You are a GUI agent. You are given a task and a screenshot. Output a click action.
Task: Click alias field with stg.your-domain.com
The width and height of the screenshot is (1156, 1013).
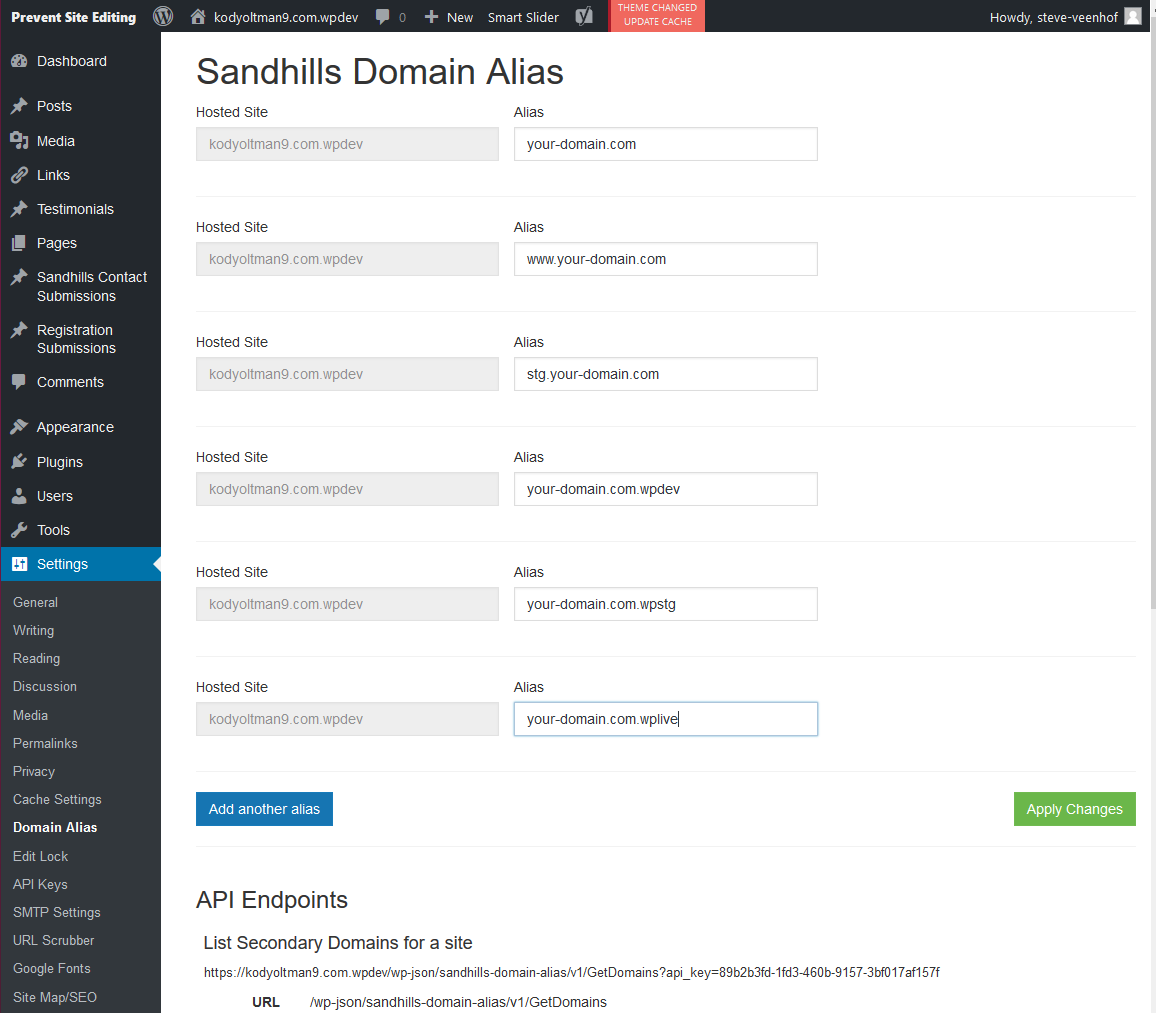[665, 374]
